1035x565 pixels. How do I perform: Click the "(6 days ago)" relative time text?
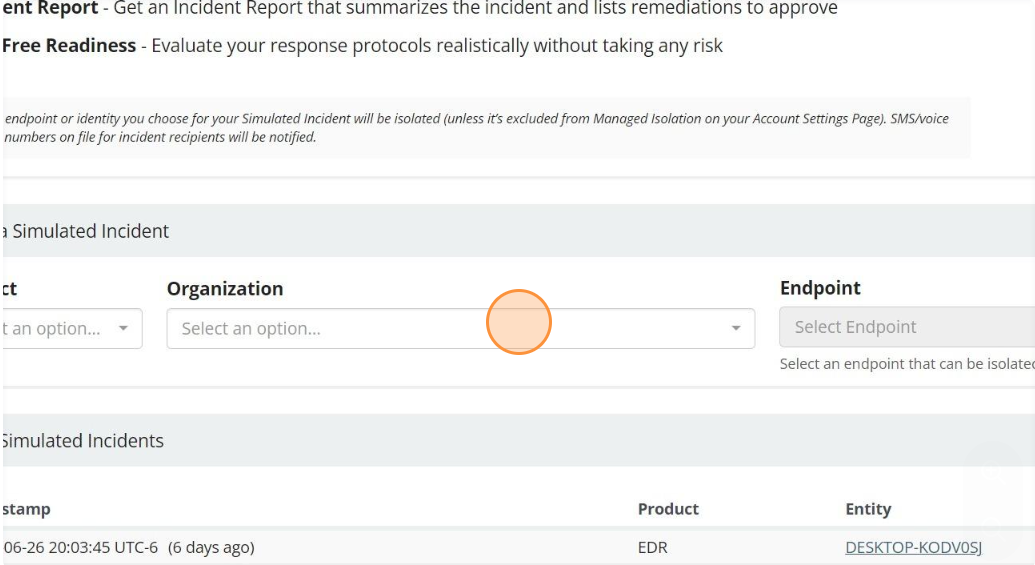click(x=211, y=547)
